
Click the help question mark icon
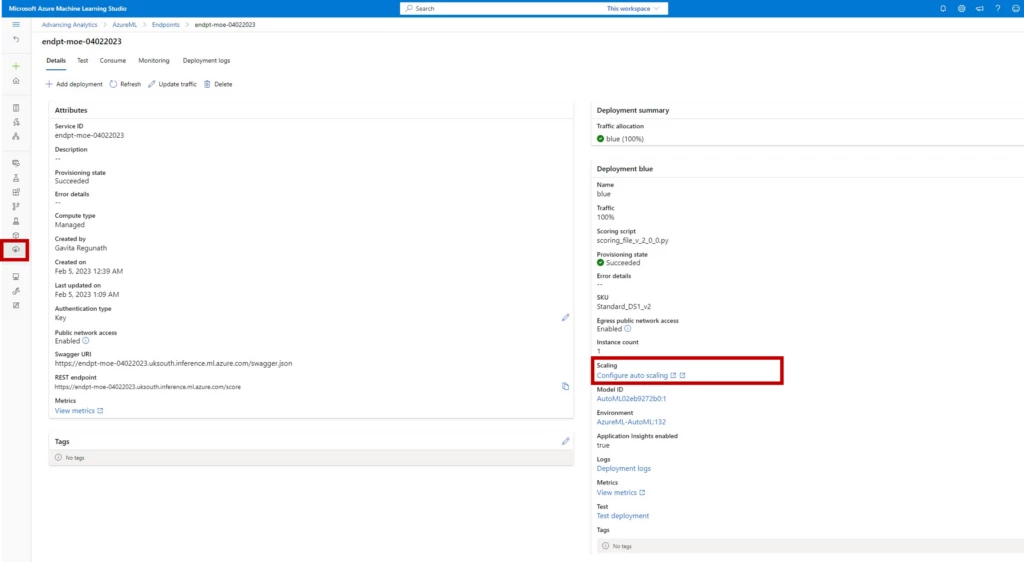pos(997,8)
